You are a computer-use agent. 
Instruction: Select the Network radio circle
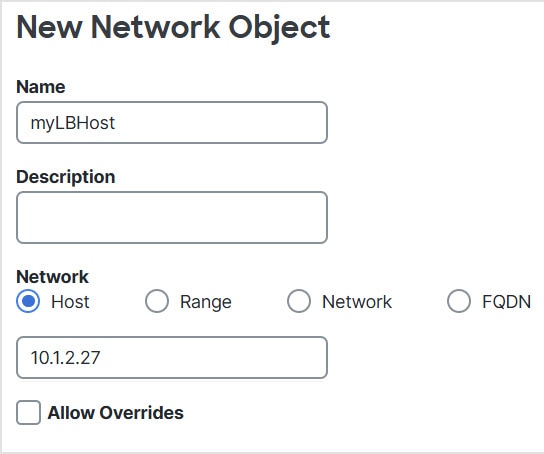[299, 301]
